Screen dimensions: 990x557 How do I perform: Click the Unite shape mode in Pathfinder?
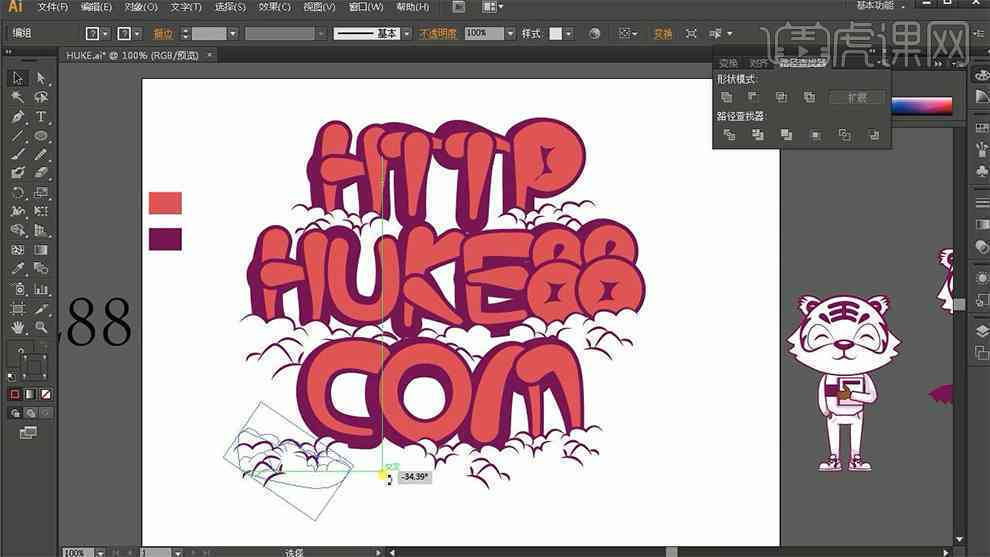pos(727,97)
